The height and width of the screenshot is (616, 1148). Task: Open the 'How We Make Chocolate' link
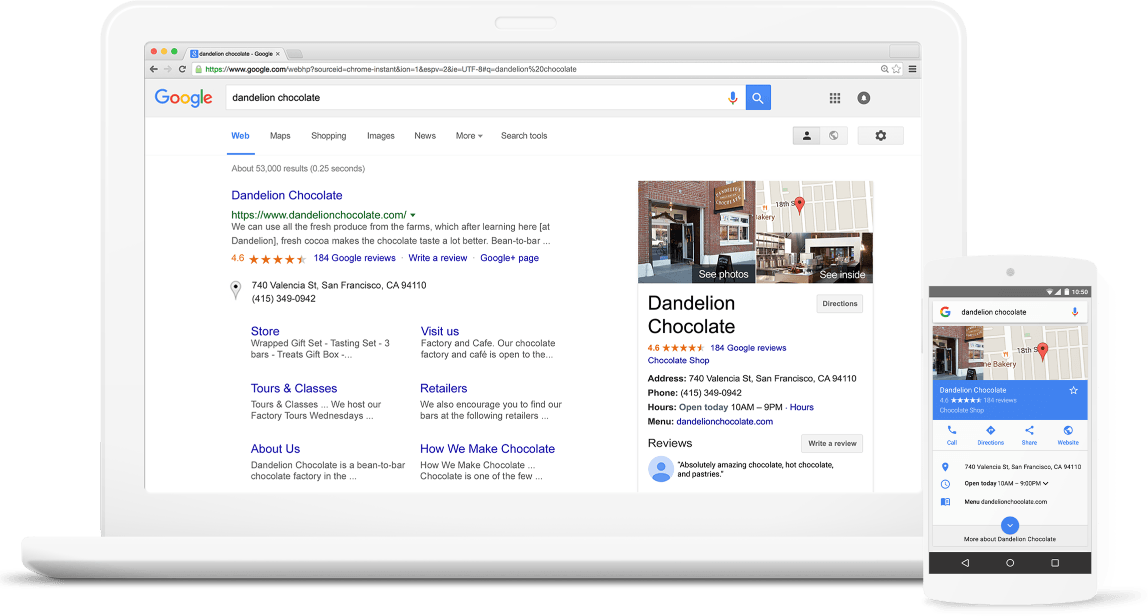click(487, 449)
